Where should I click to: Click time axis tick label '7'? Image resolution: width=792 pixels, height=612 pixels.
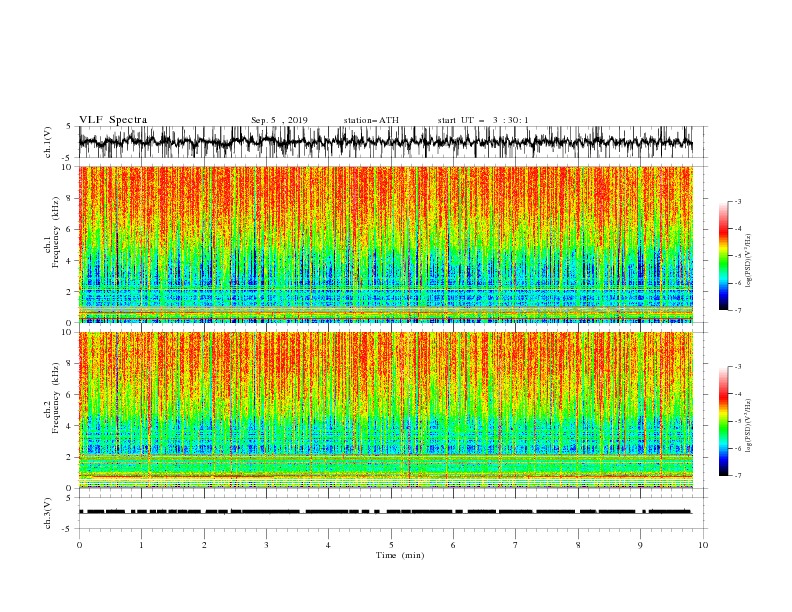coord(516,545)
